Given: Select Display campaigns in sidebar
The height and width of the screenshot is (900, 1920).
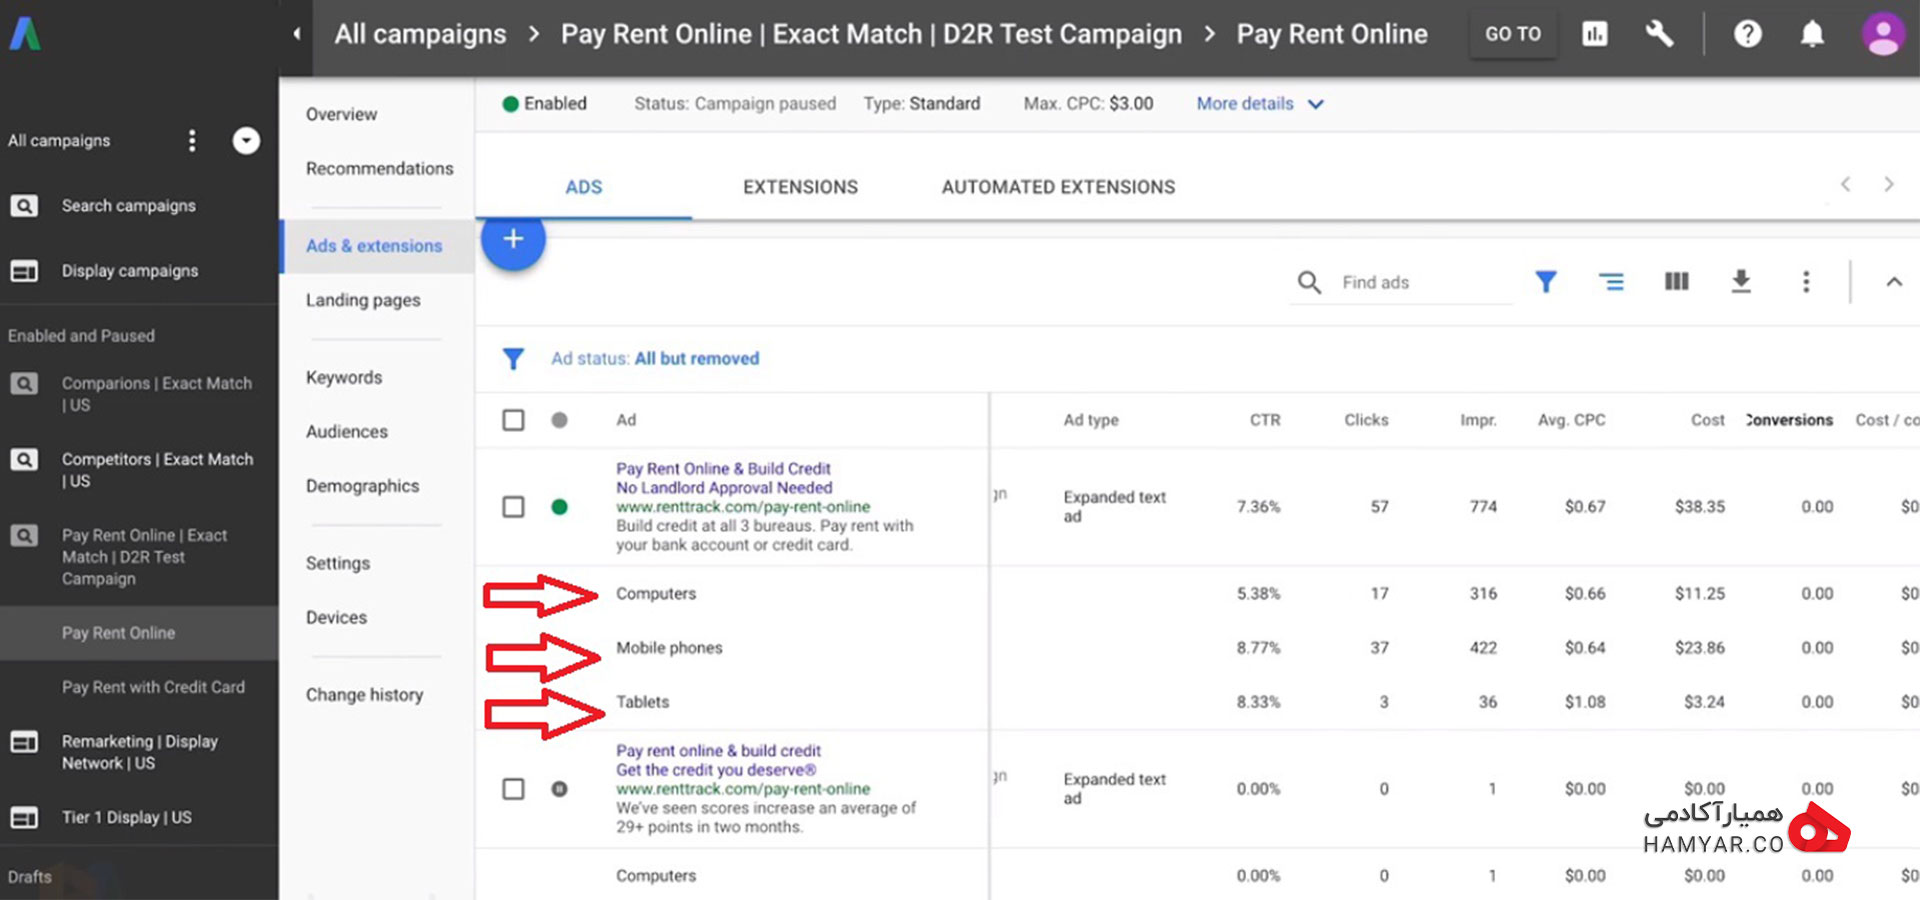Looking at the screenshot, I should 129,271.
